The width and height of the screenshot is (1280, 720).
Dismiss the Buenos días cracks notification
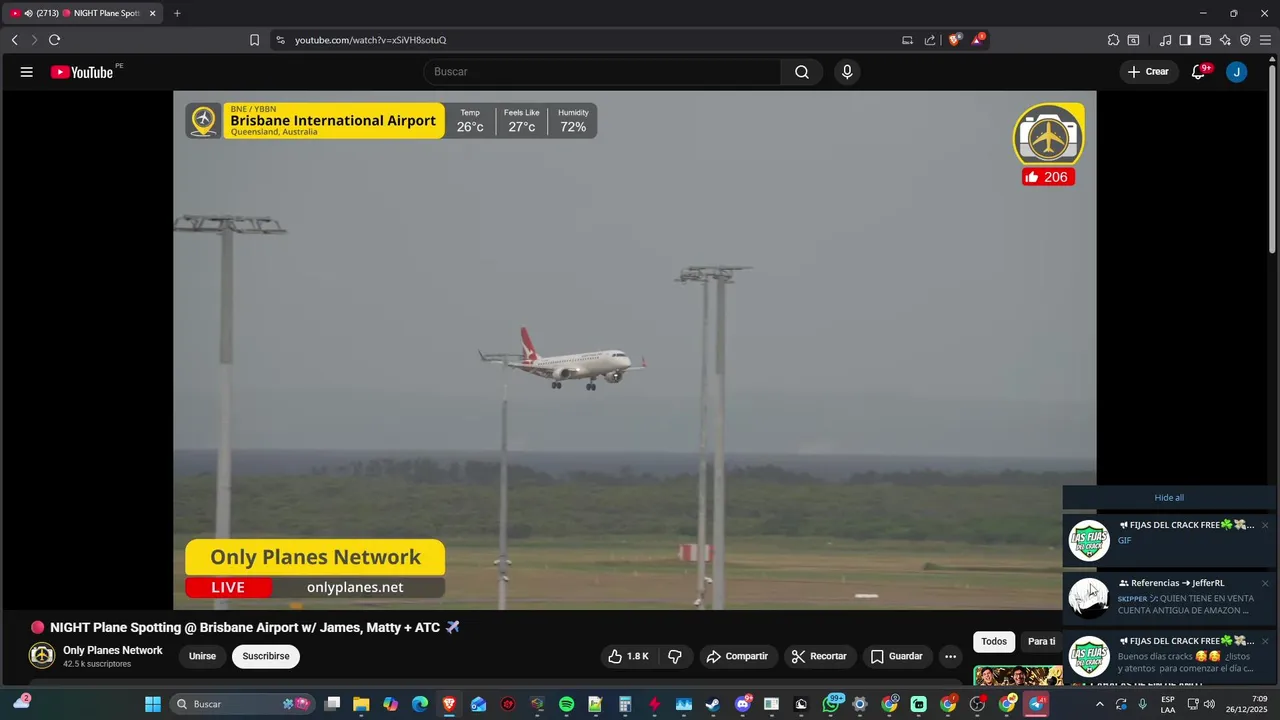click(1265, 641)
